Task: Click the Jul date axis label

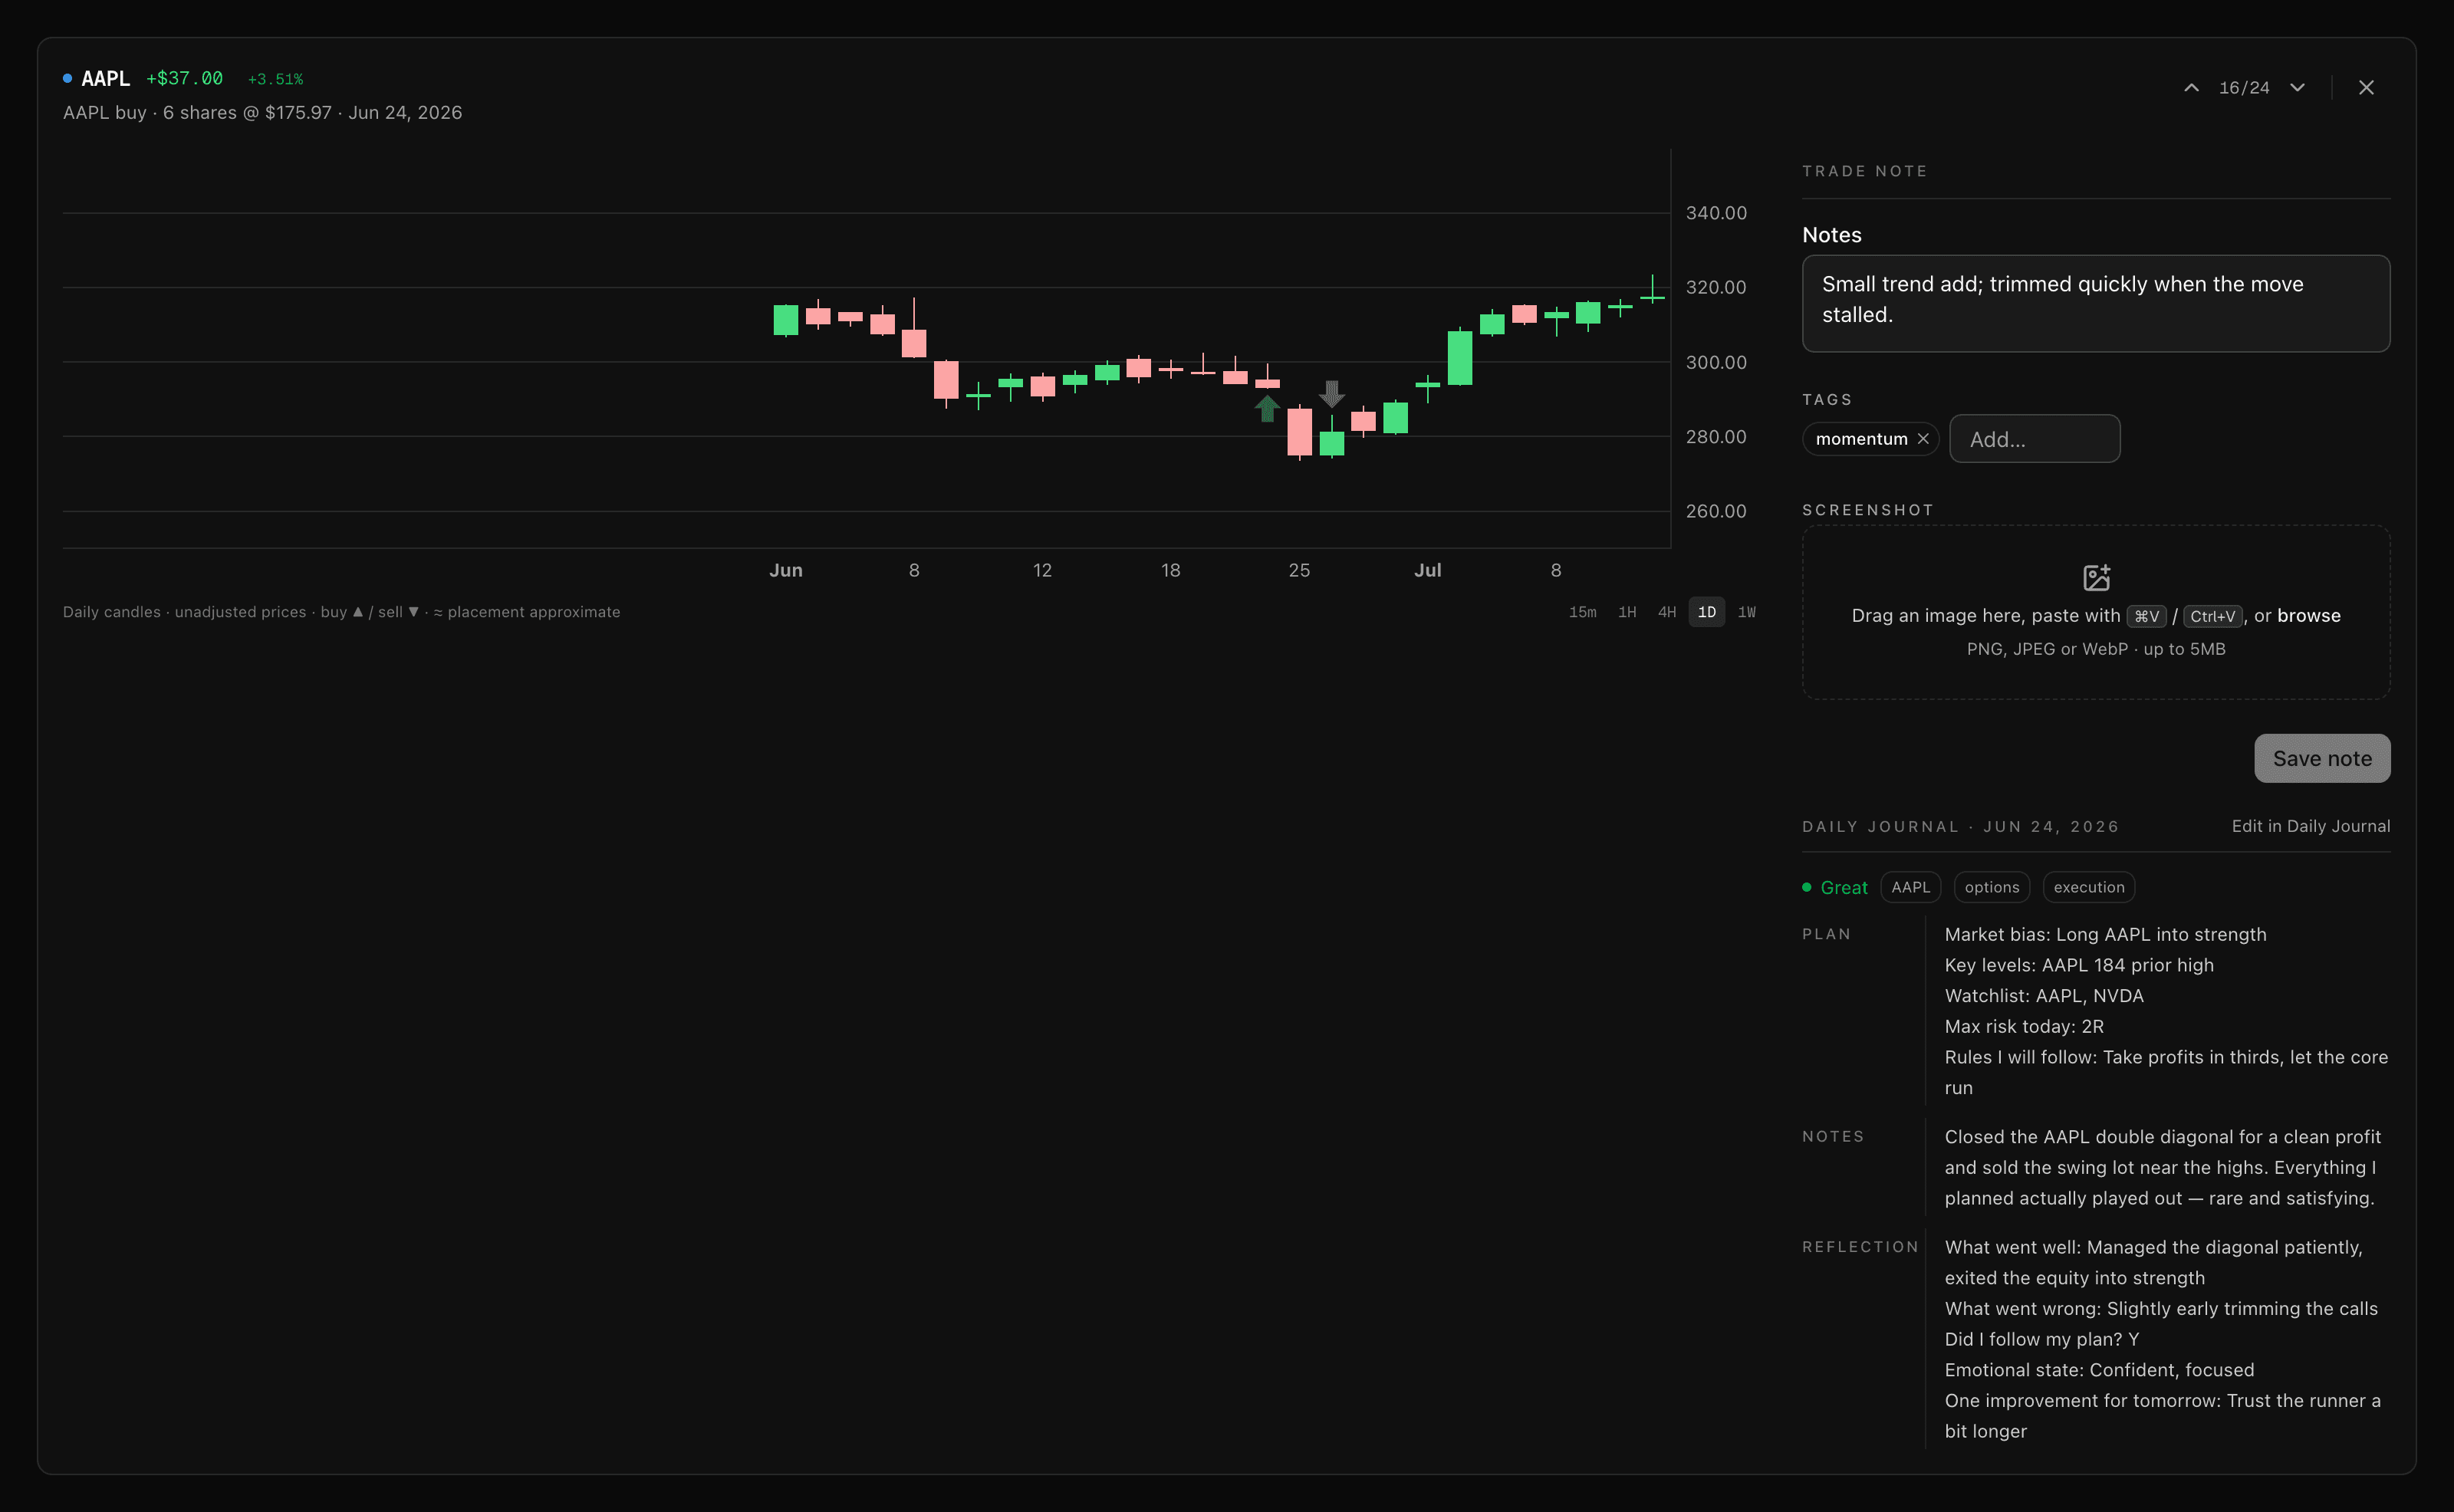Action: click(x=1427, y=570)
